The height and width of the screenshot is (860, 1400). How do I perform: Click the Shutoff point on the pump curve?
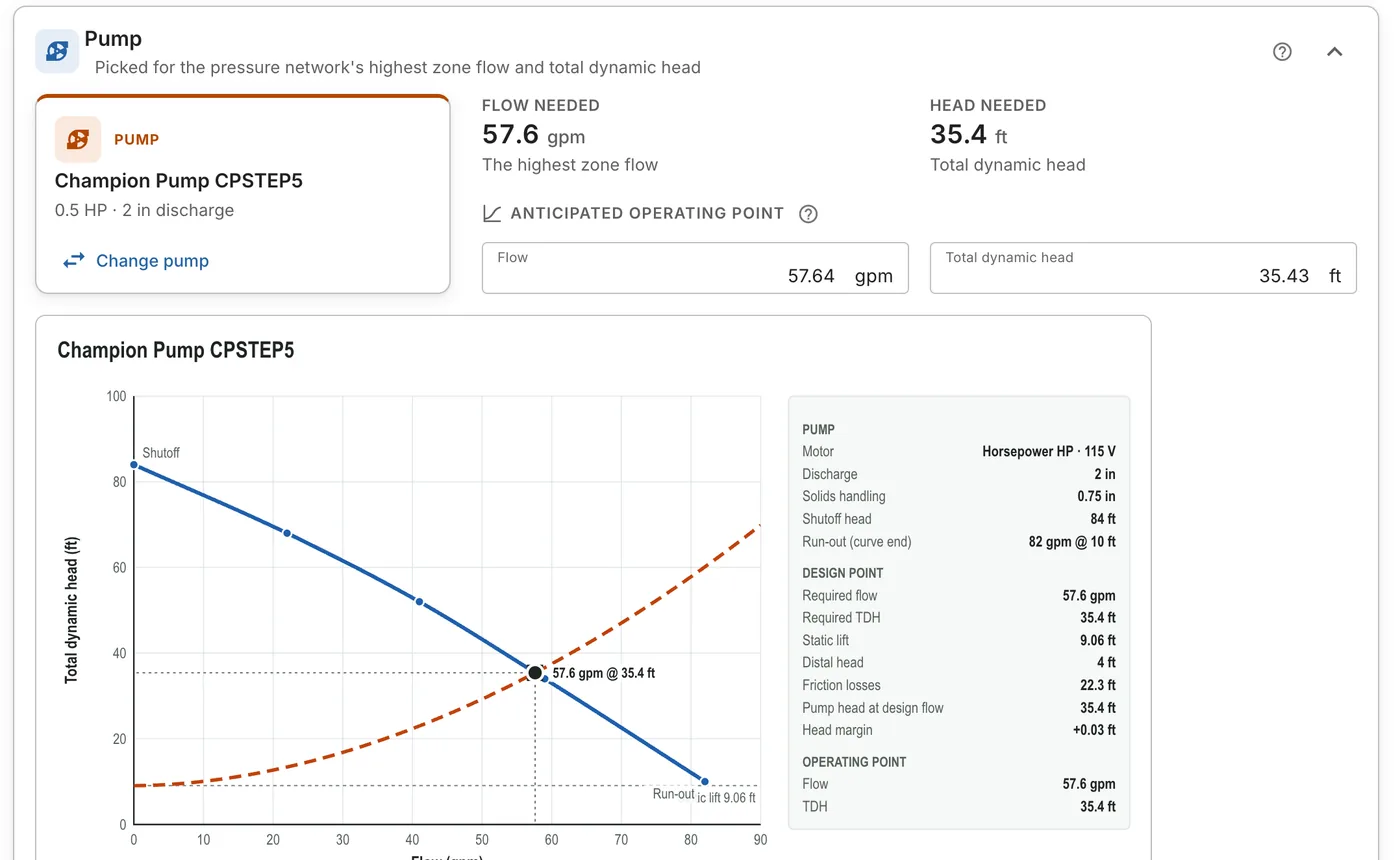tap(134, 464)
